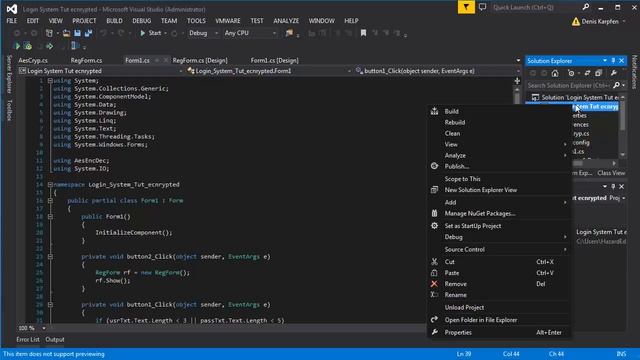
Task: Collapse the Form1 class block
Action: coord(50,200)
